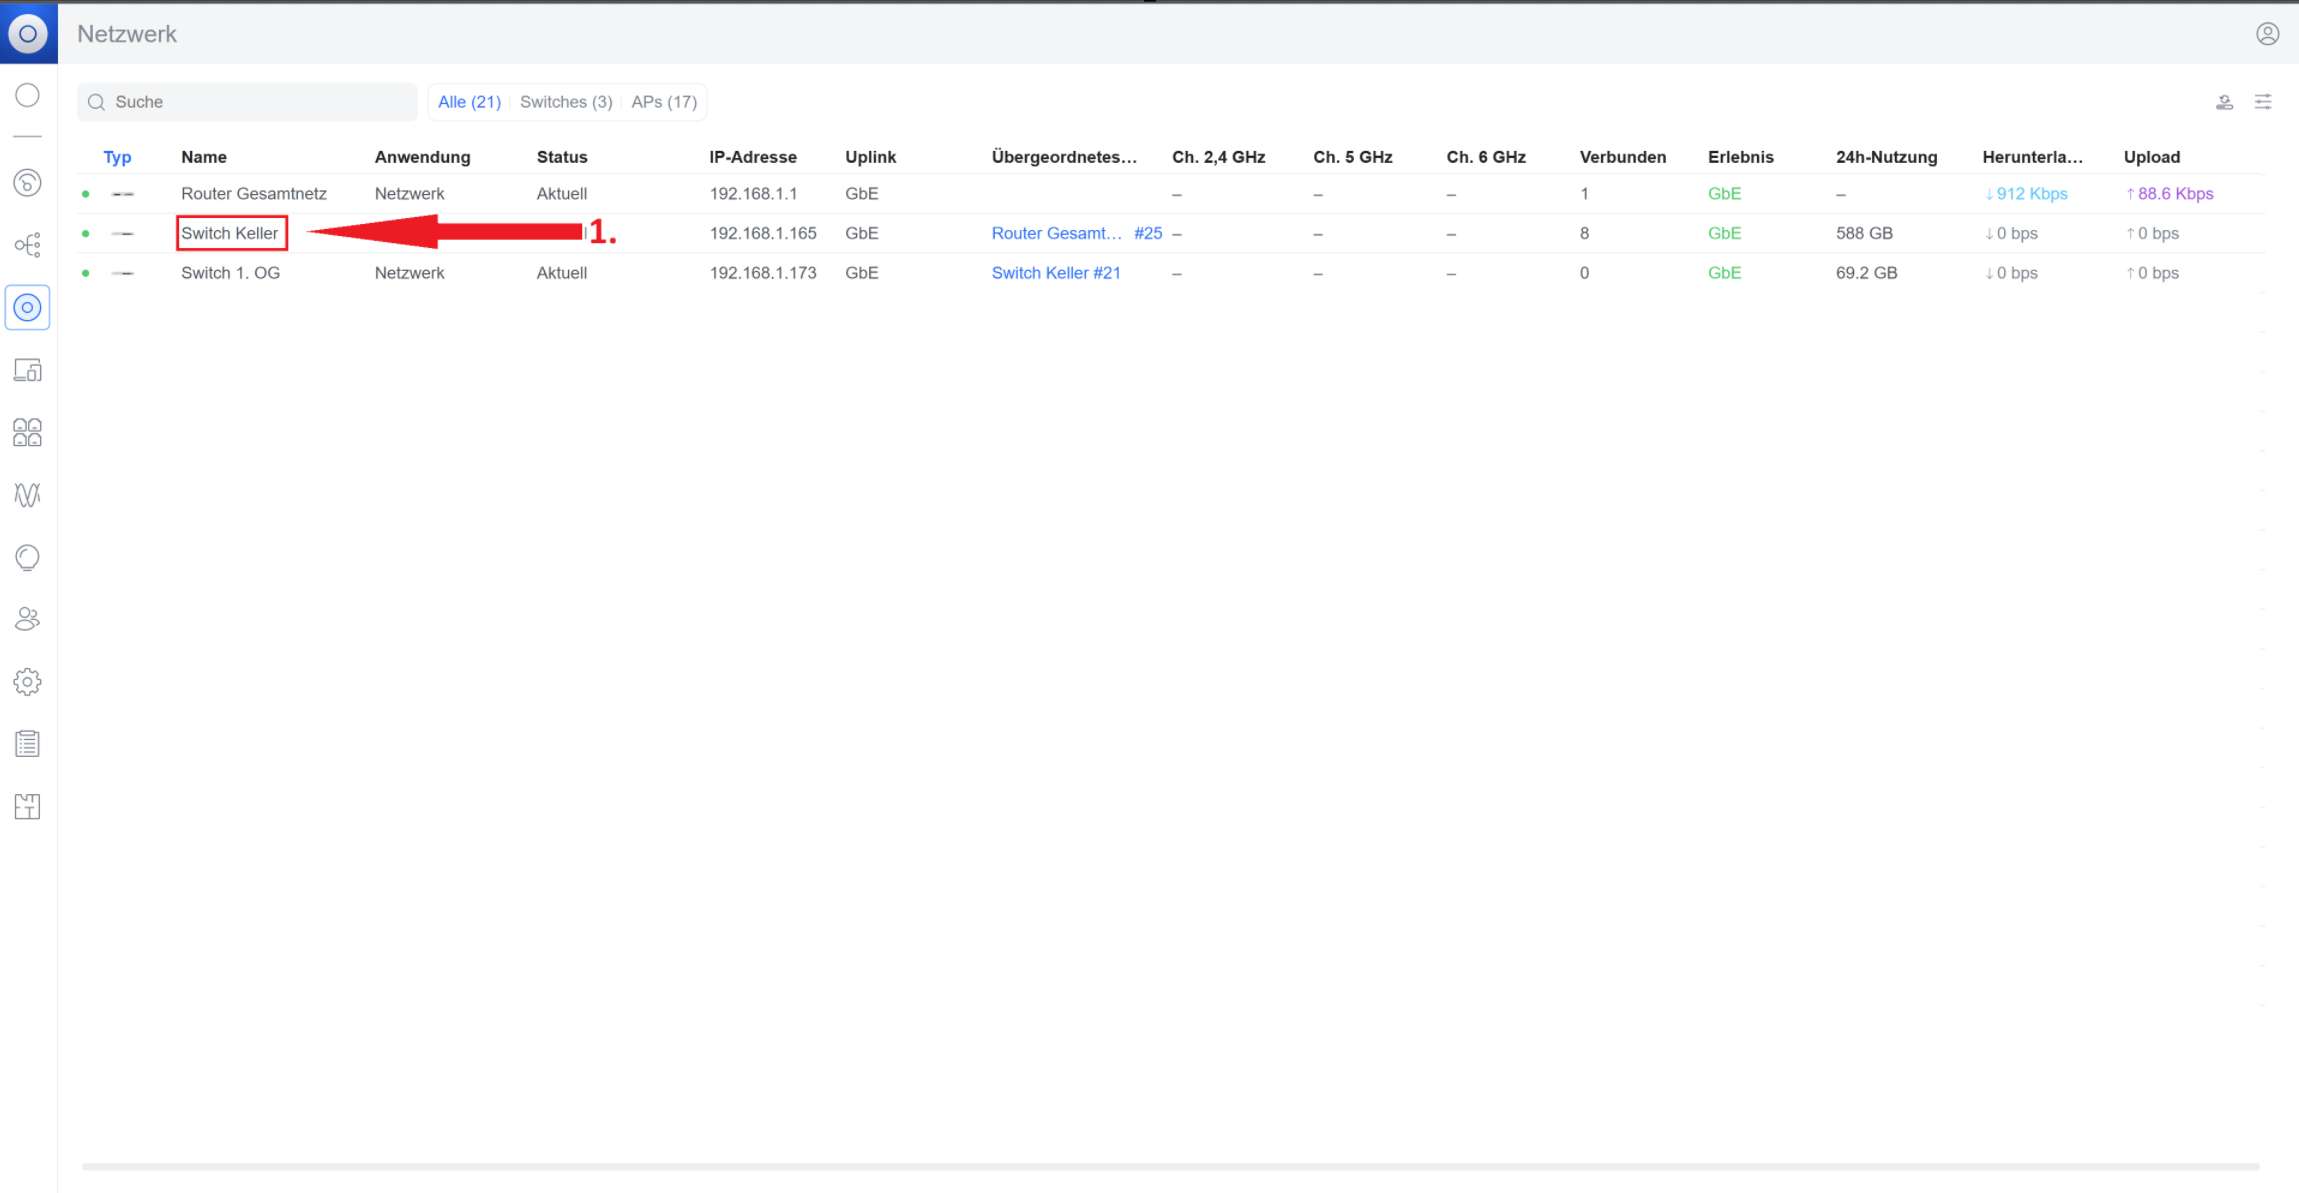The width and height of the screenshot is (2299, 1193).
Task: Open the system log list icon in sidebar
Action: pyautogui.click(x=28, y=744)
